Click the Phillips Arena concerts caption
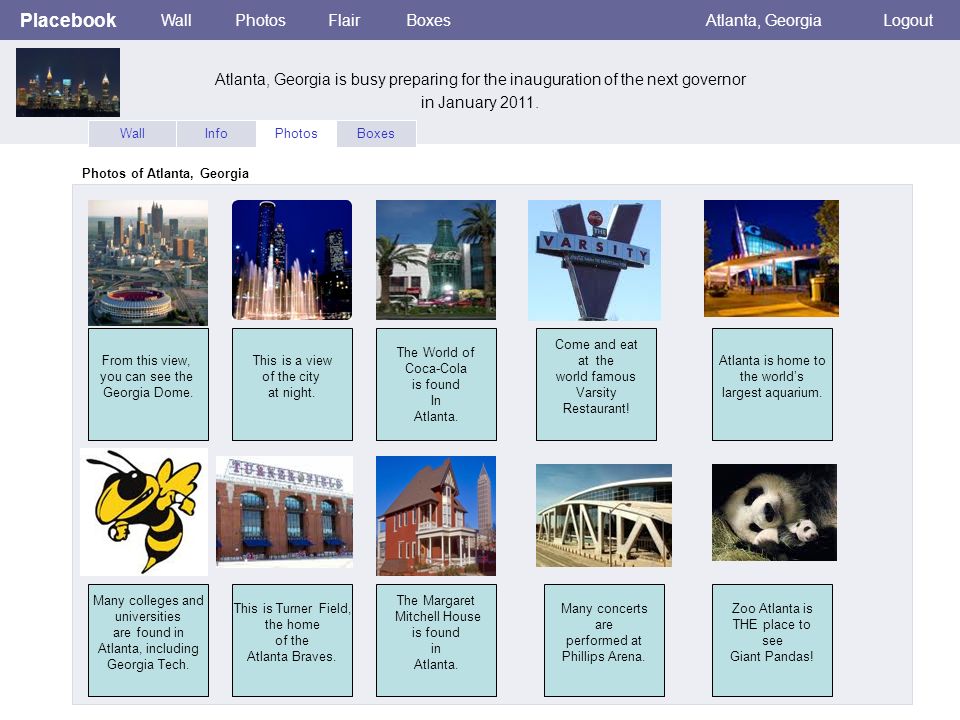Screen dimensions: 960x720 (x=604, y=640)
